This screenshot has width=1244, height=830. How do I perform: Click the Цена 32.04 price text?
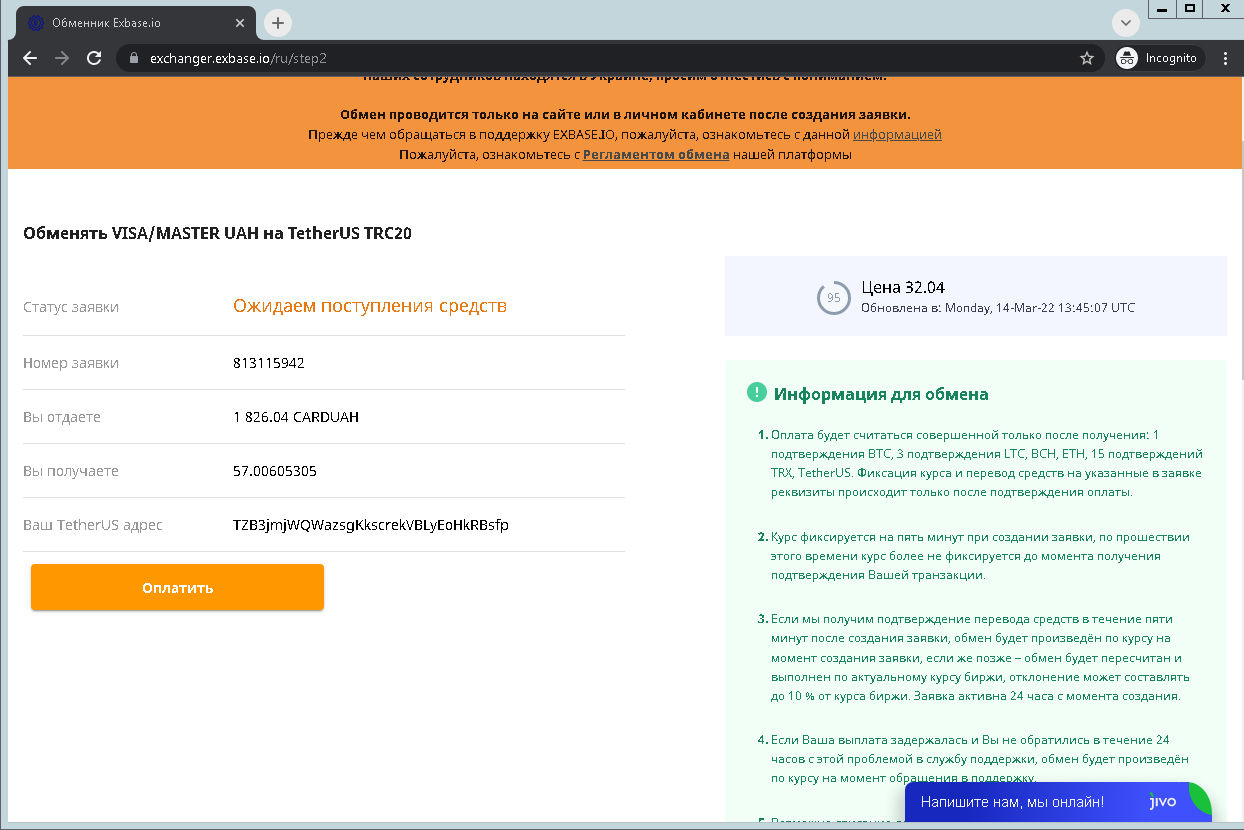(x=903, y=287)
